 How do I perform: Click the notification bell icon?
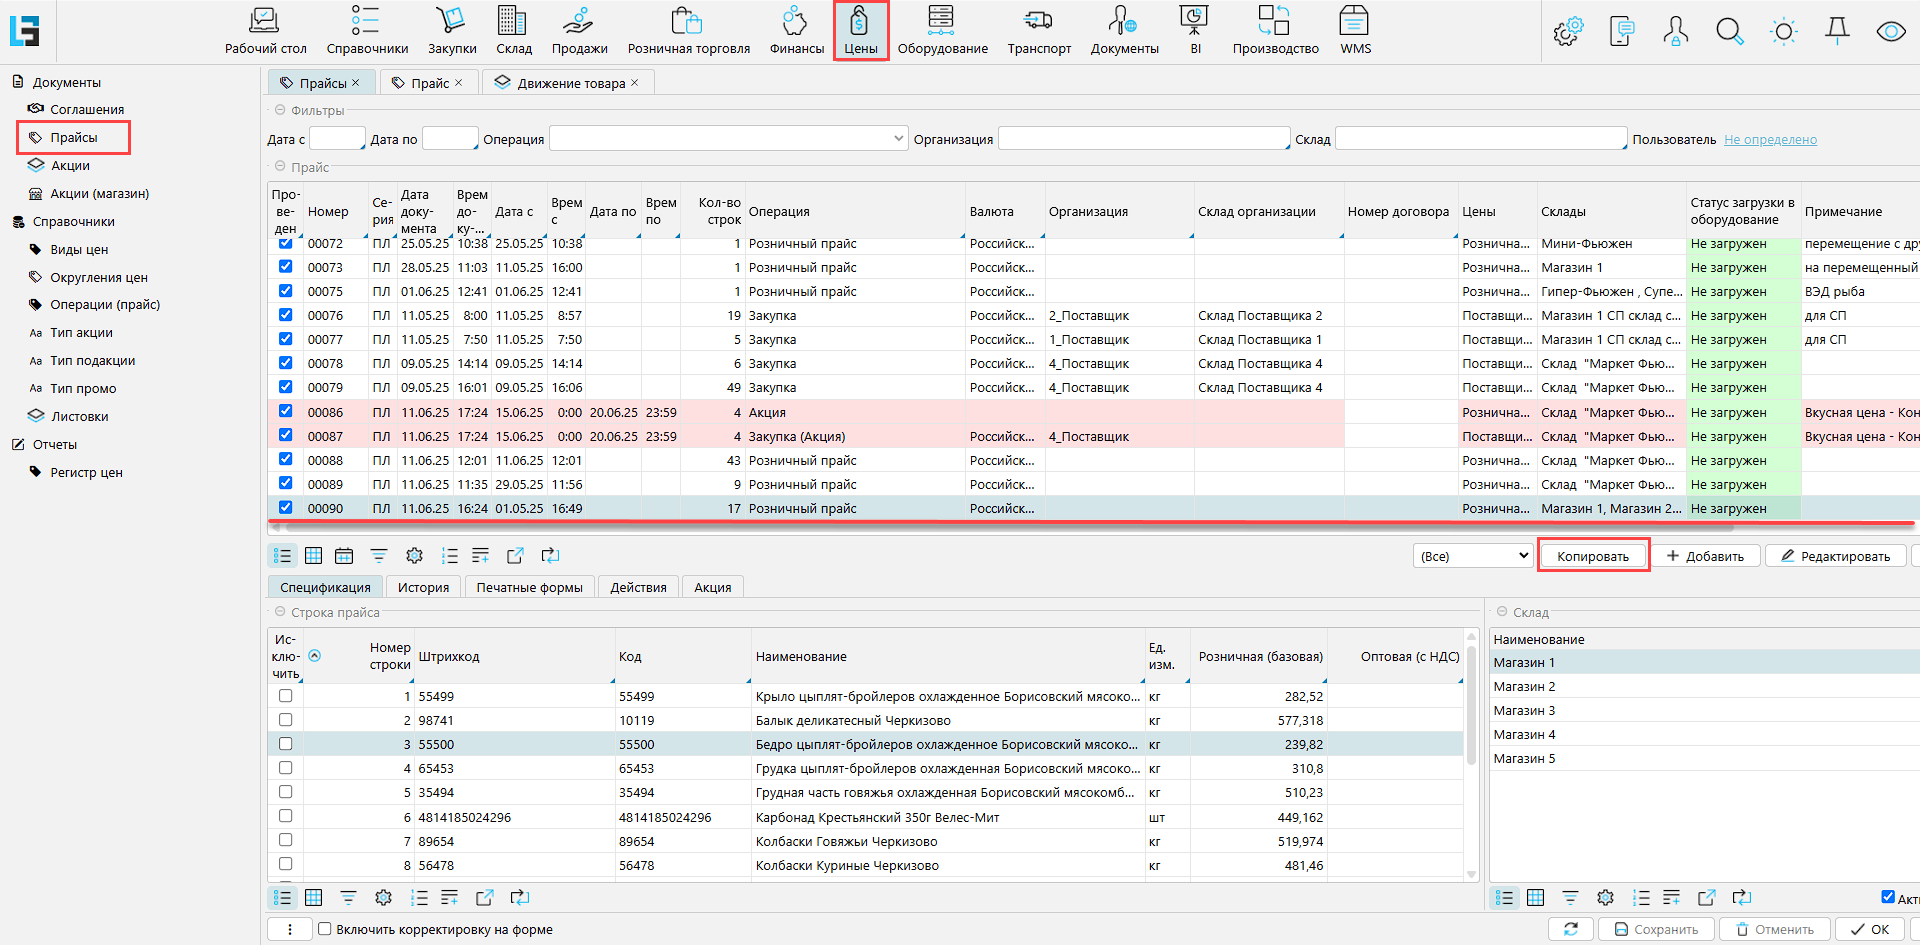[1837, 32]
